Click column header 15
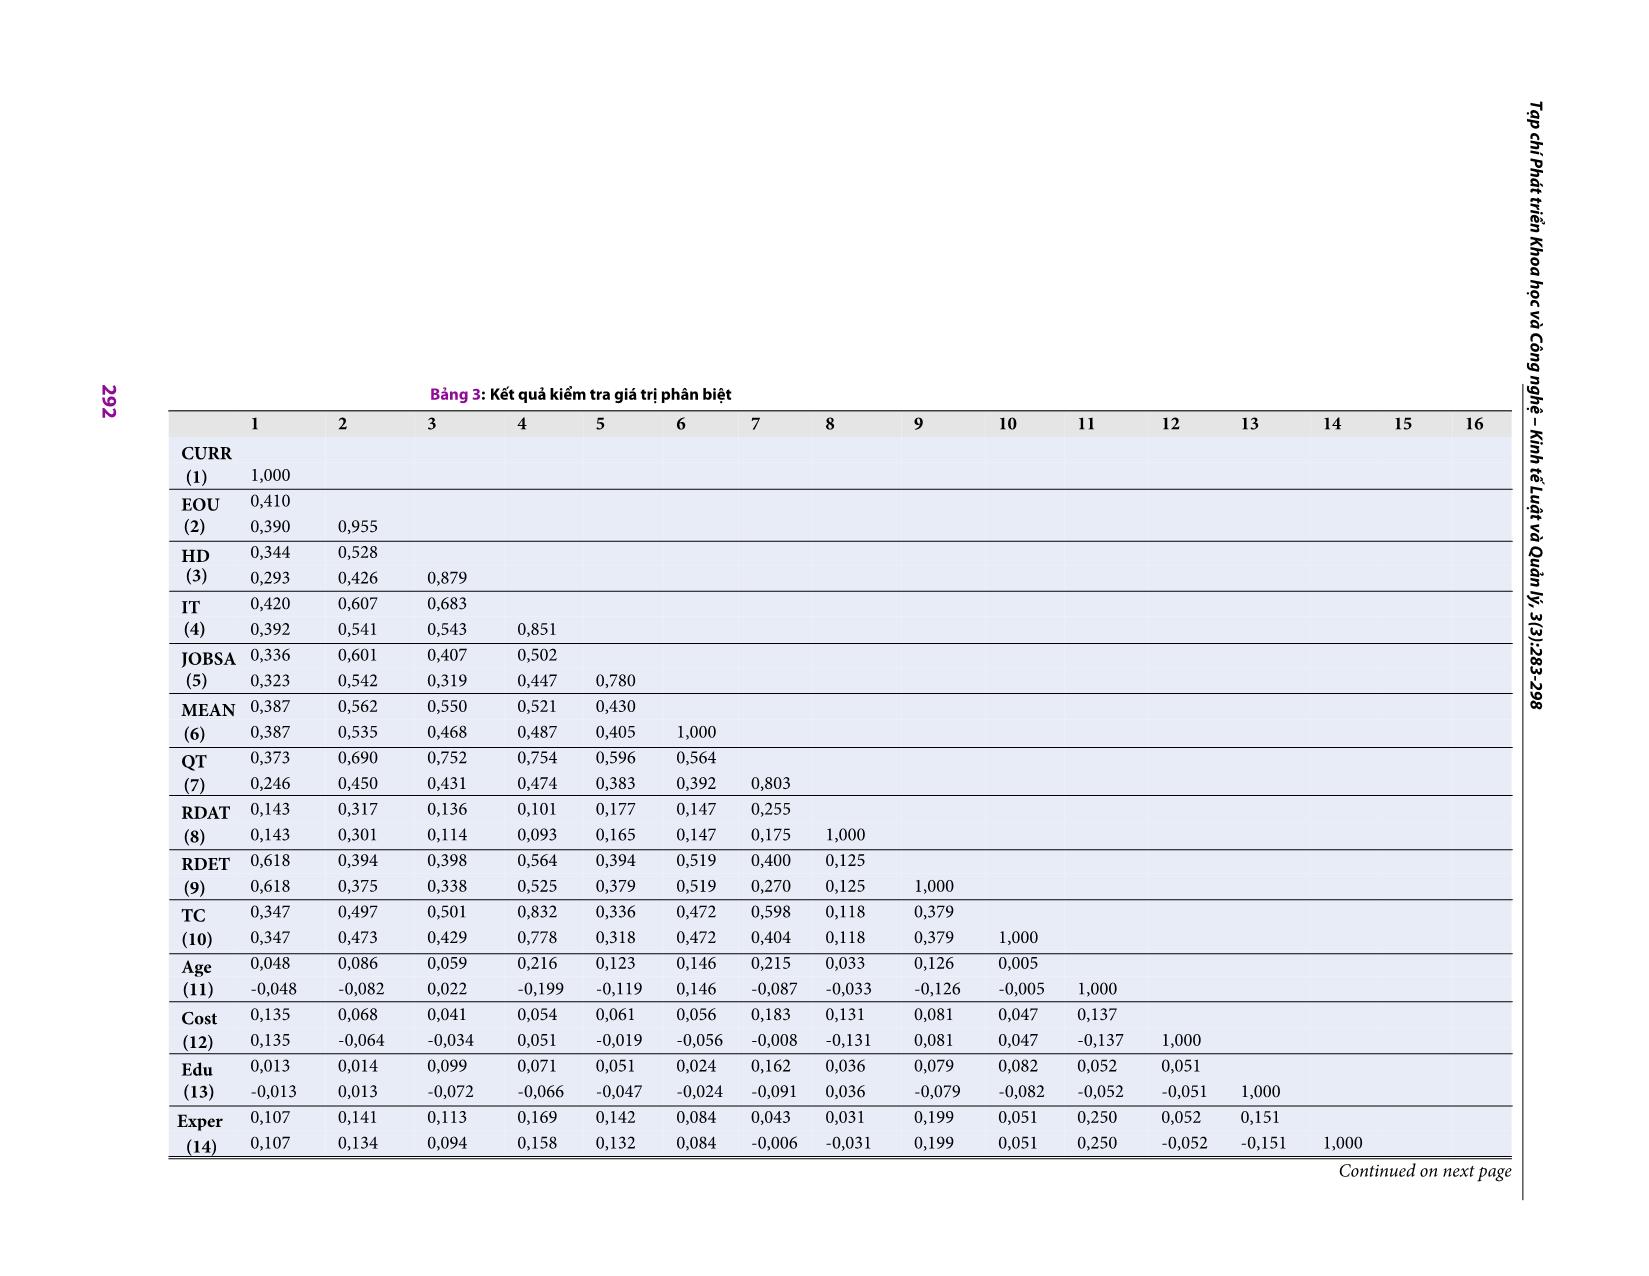This screenshot has width=1649, height=1276. click(1403, 424)
